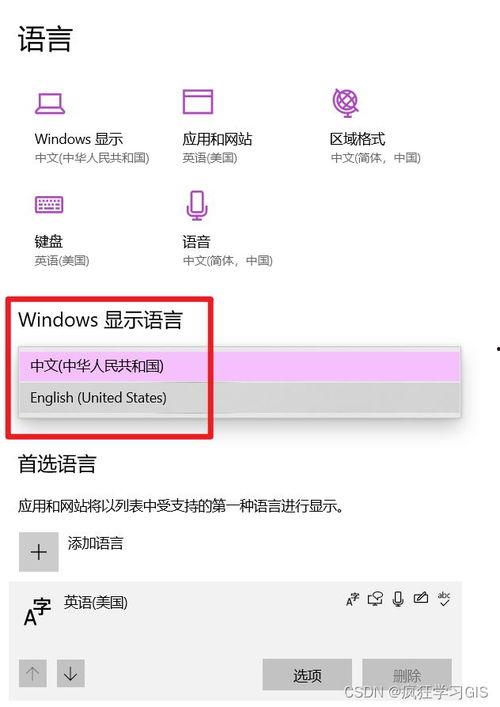
Task: Click the 应用和网站 window icon
Action: [197, 101]
